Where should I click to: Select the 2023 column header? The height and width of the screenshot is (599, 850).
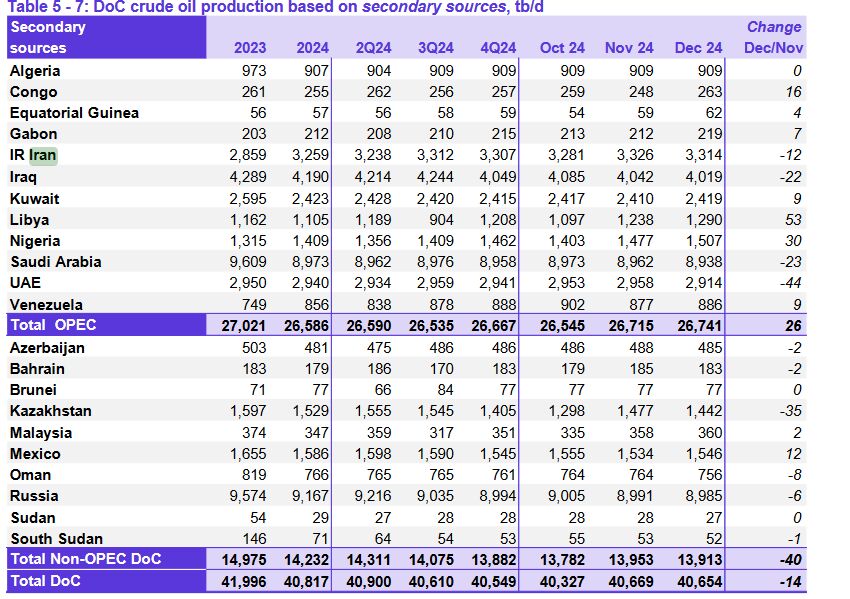tap(249, 48)
